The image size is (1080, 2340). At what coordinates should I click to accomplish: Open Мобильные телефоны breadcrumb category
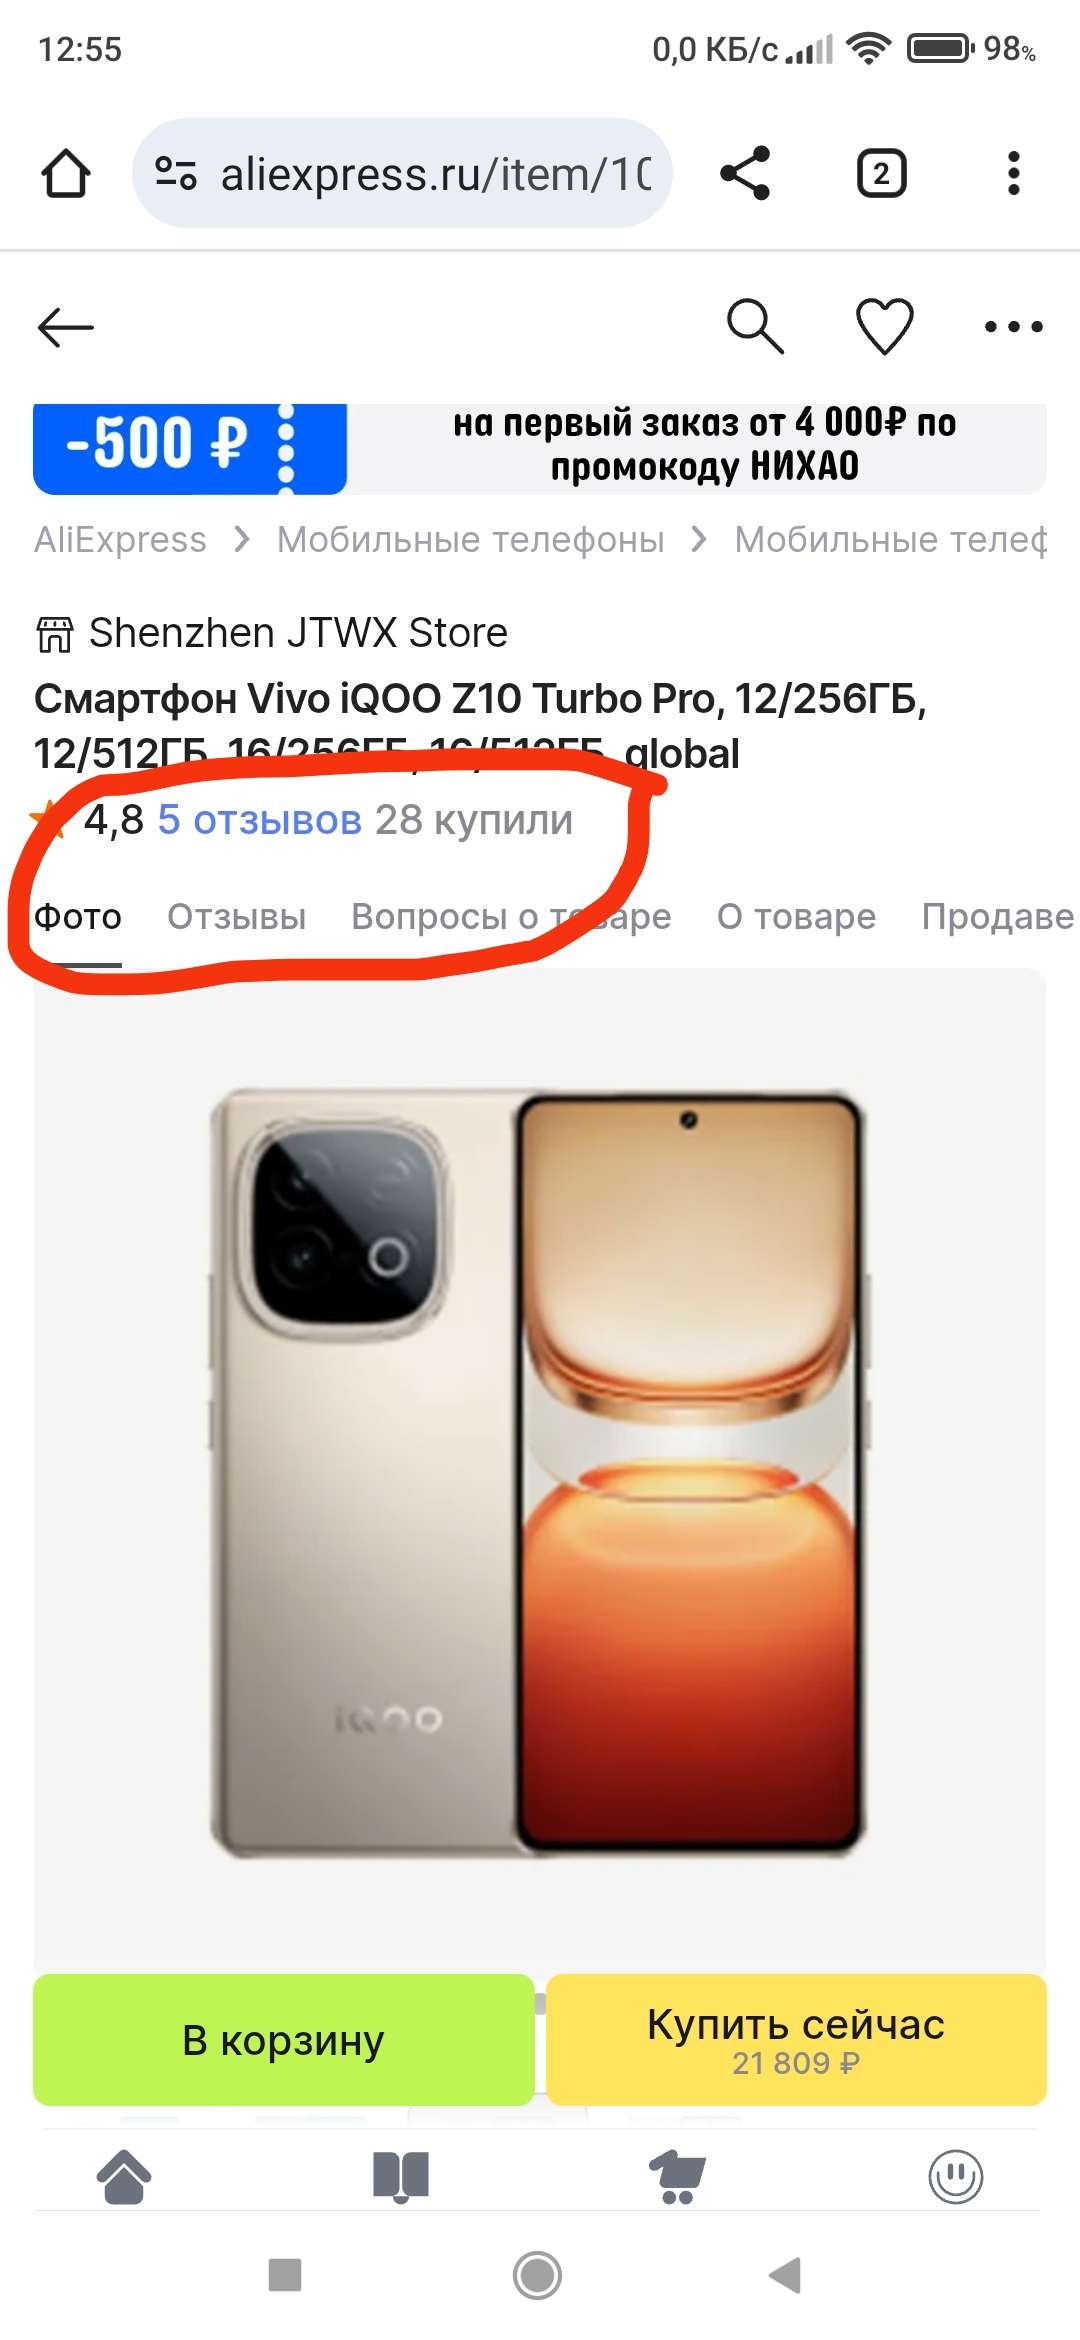click(x=470, y=540)
